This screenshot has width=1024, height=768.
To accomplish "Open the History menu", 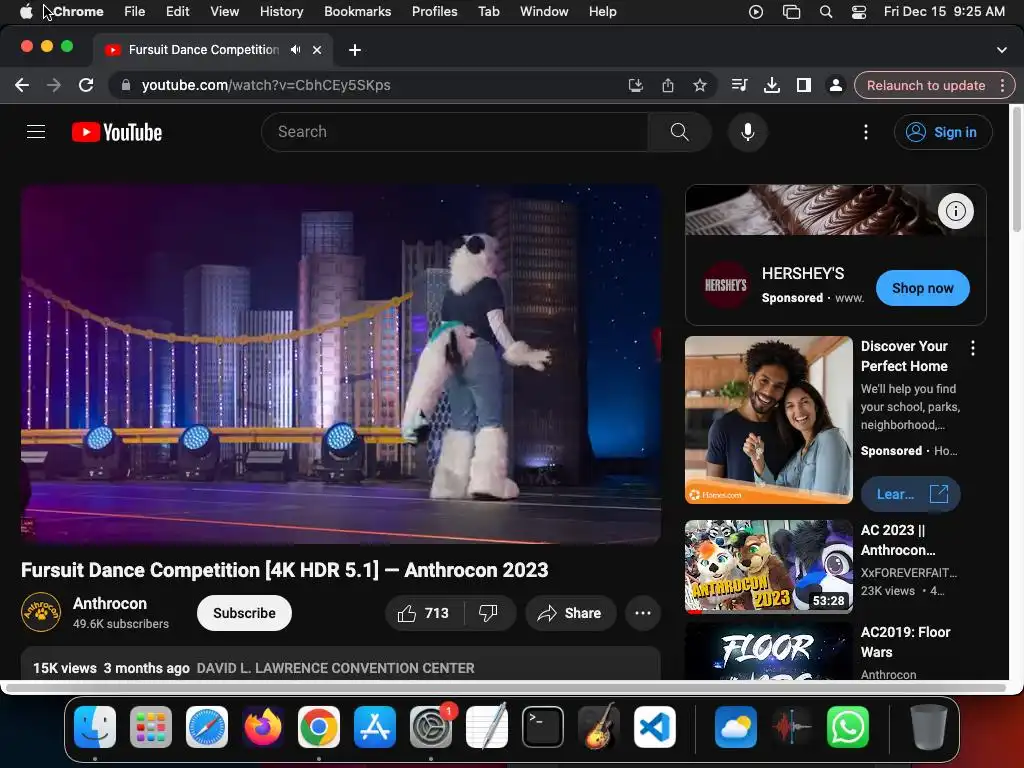I will (x=281, y=12).
